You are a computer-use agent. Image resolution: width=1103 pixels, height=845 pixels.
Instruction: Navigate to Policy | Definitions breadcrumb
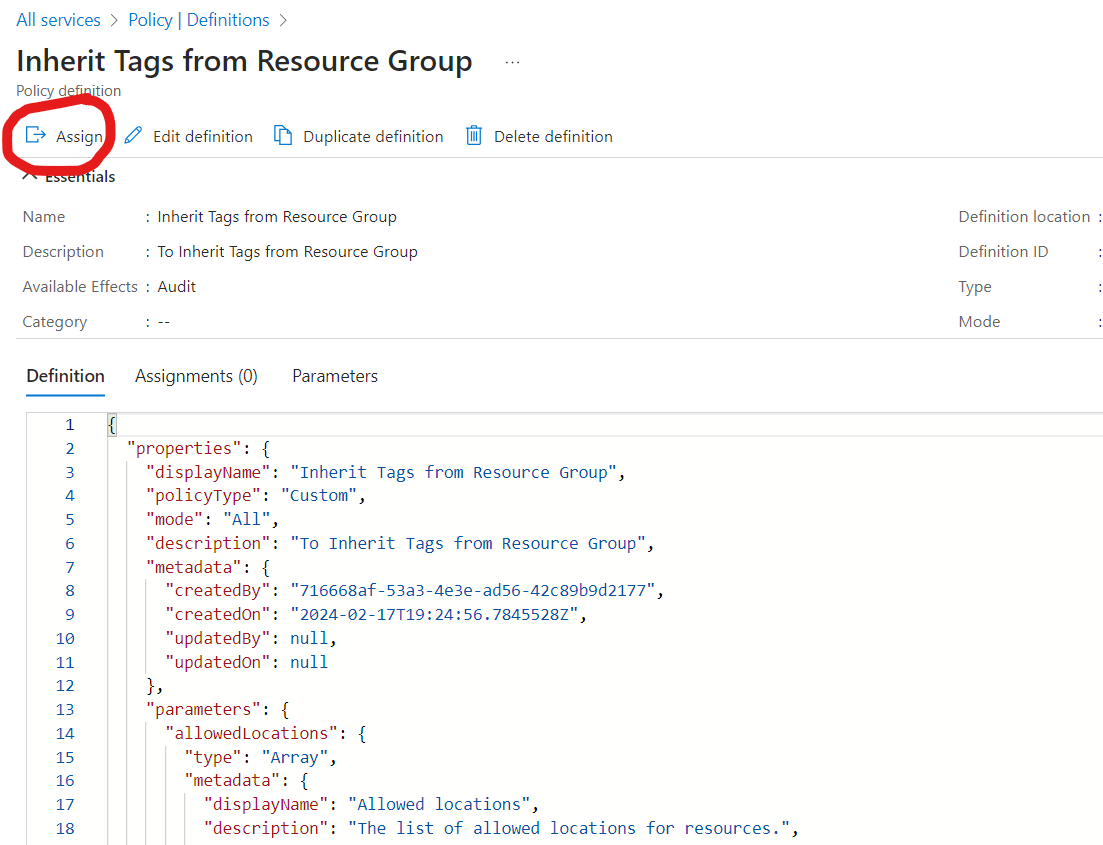[x=199, y=20]
